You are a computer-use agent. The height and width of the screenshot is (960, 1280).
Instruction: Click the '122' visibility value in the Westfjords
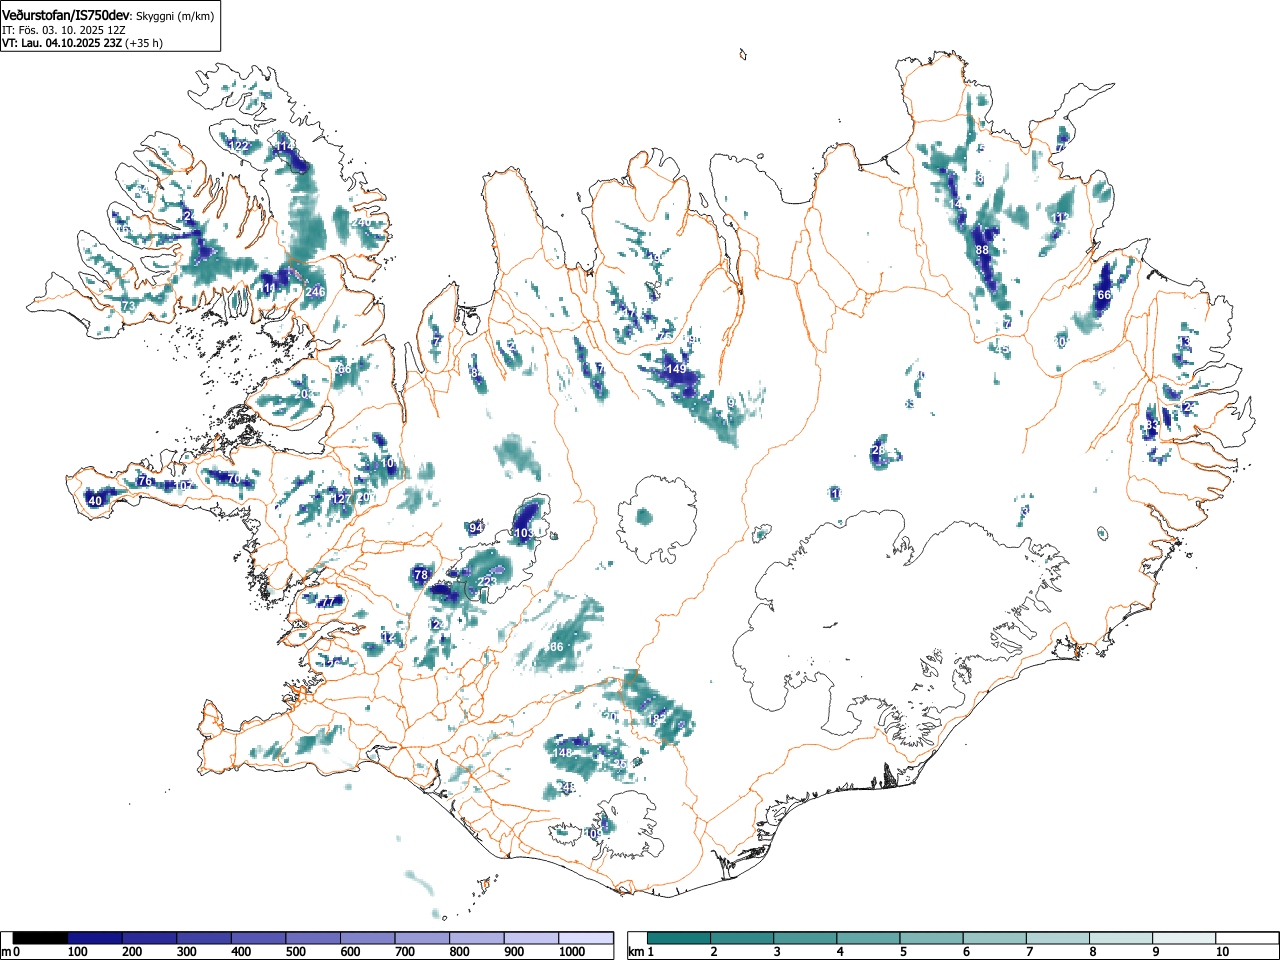(238, 146)
